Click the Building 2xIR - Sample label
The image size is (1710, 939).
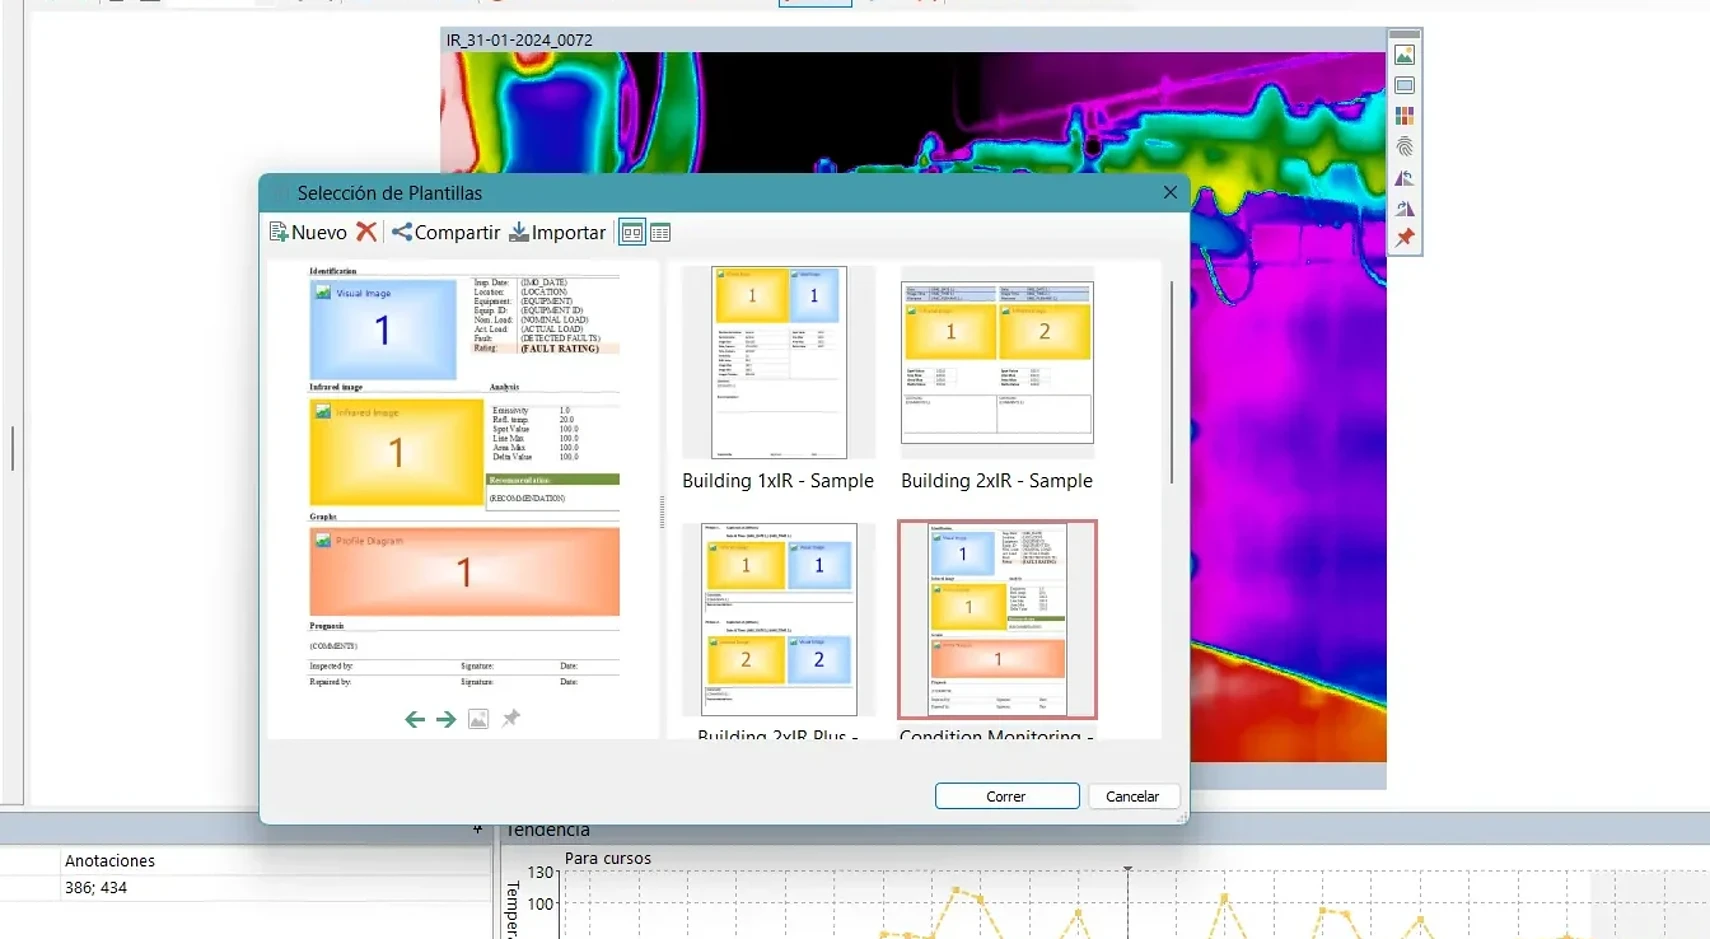pyautogui.click(x=997, y=481)
